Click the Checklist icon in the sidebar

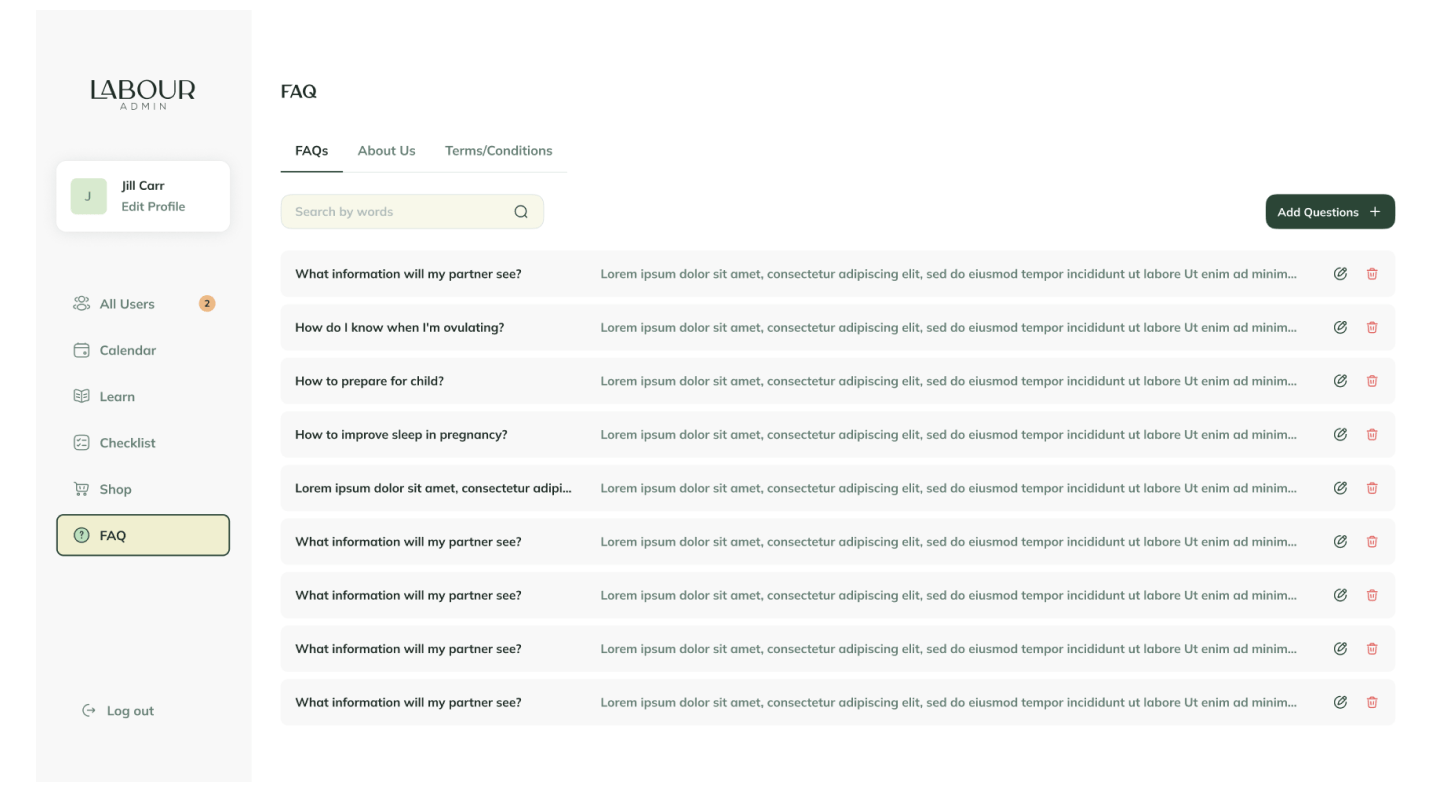click(82, 443)
